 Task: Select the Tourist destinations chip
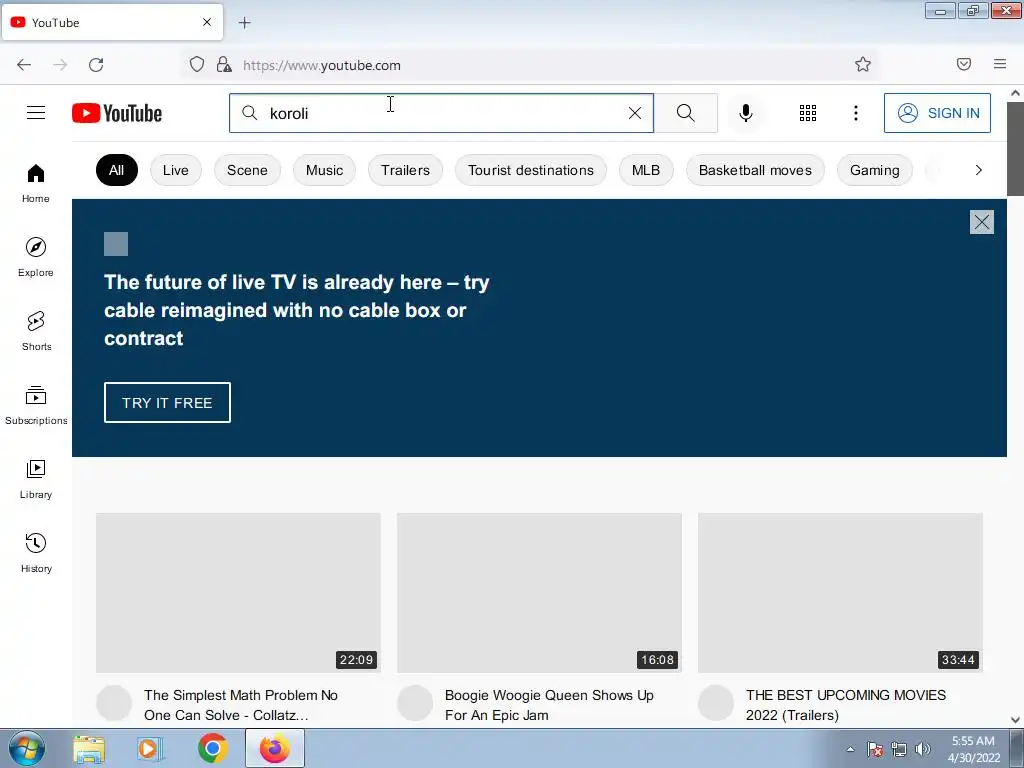[x=531, y=170]
